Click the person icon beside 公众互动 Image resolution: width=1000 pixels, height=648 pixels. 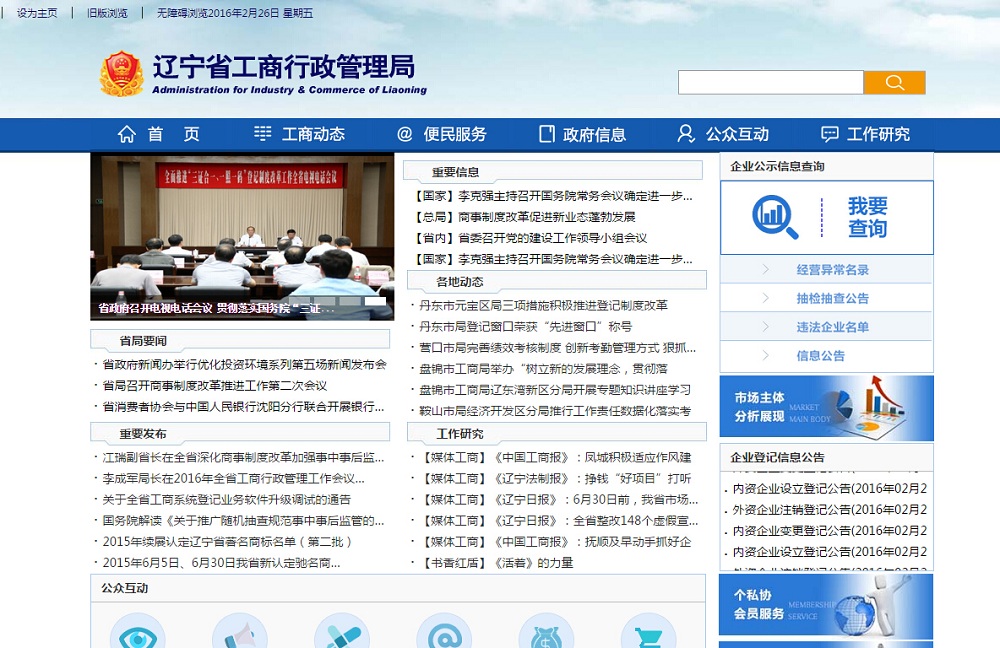tap(686, 134)
